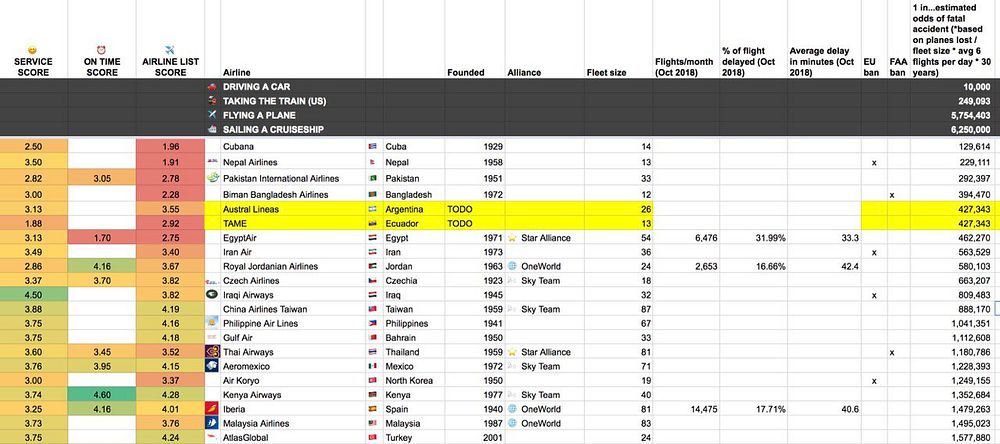Select the 'Average delay in minutes' header
This screenshot has height=444, width=1000.
[821, 61]
